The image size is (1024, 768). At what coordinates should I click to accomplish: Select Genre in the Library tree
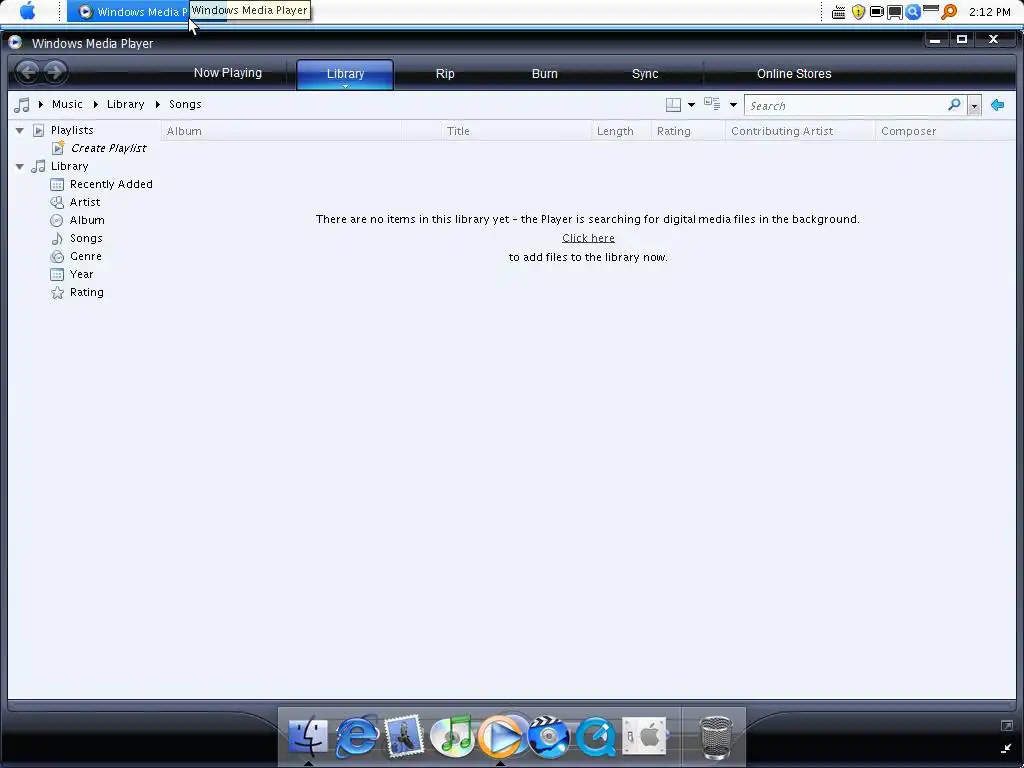(x=86, y=256)
